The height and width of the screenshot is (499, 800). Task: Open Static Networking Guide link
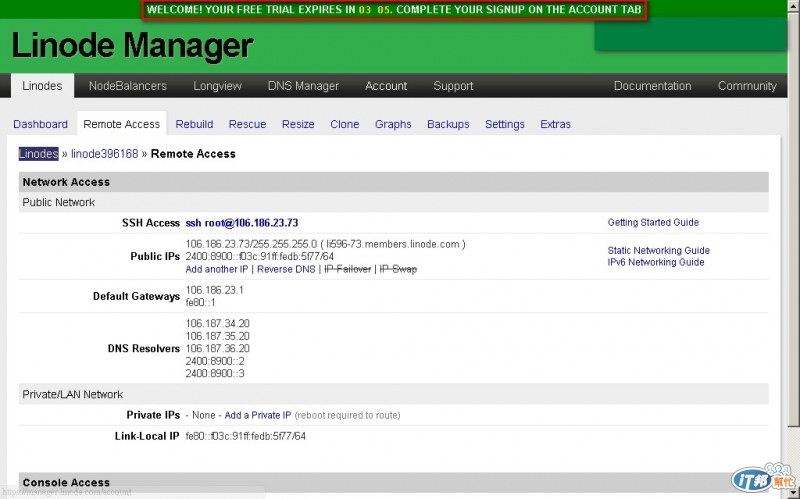tap(659, 251)
